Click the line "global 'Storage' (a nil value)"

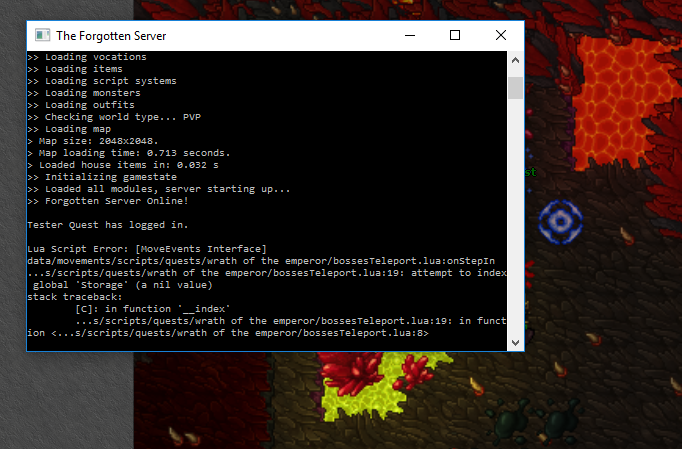coord(123,285)
